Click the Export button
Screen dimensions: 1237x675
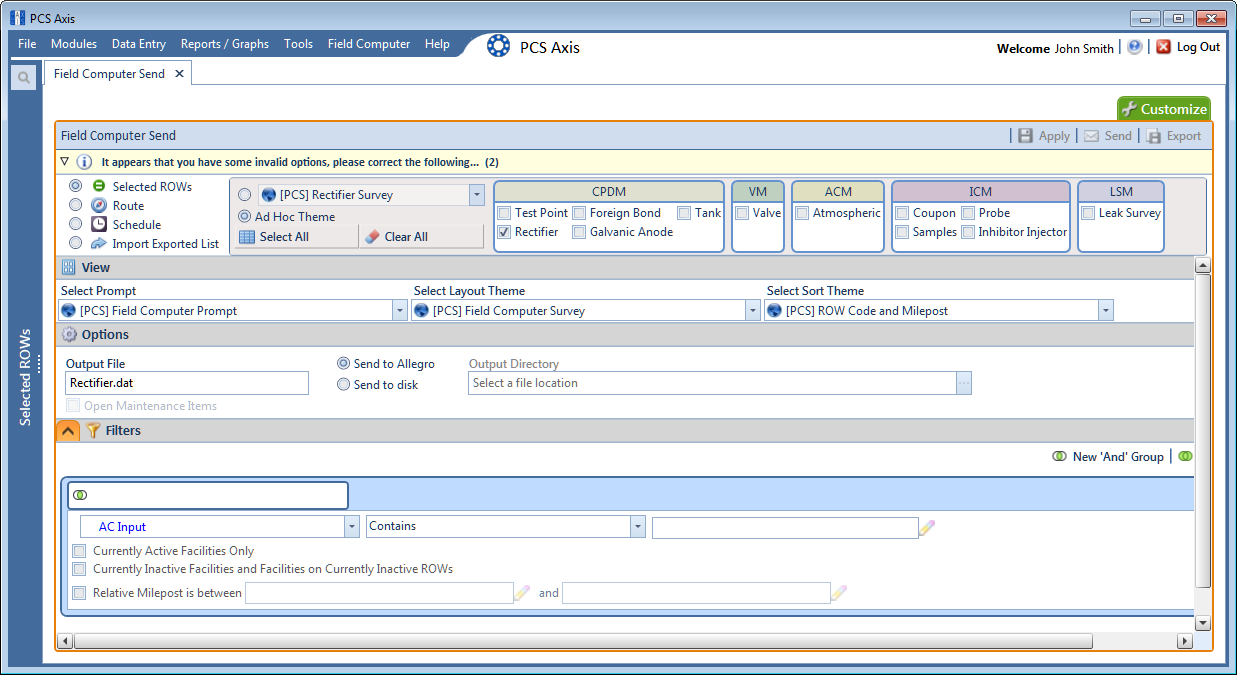pyautogui.click(x=1174, y=136)
